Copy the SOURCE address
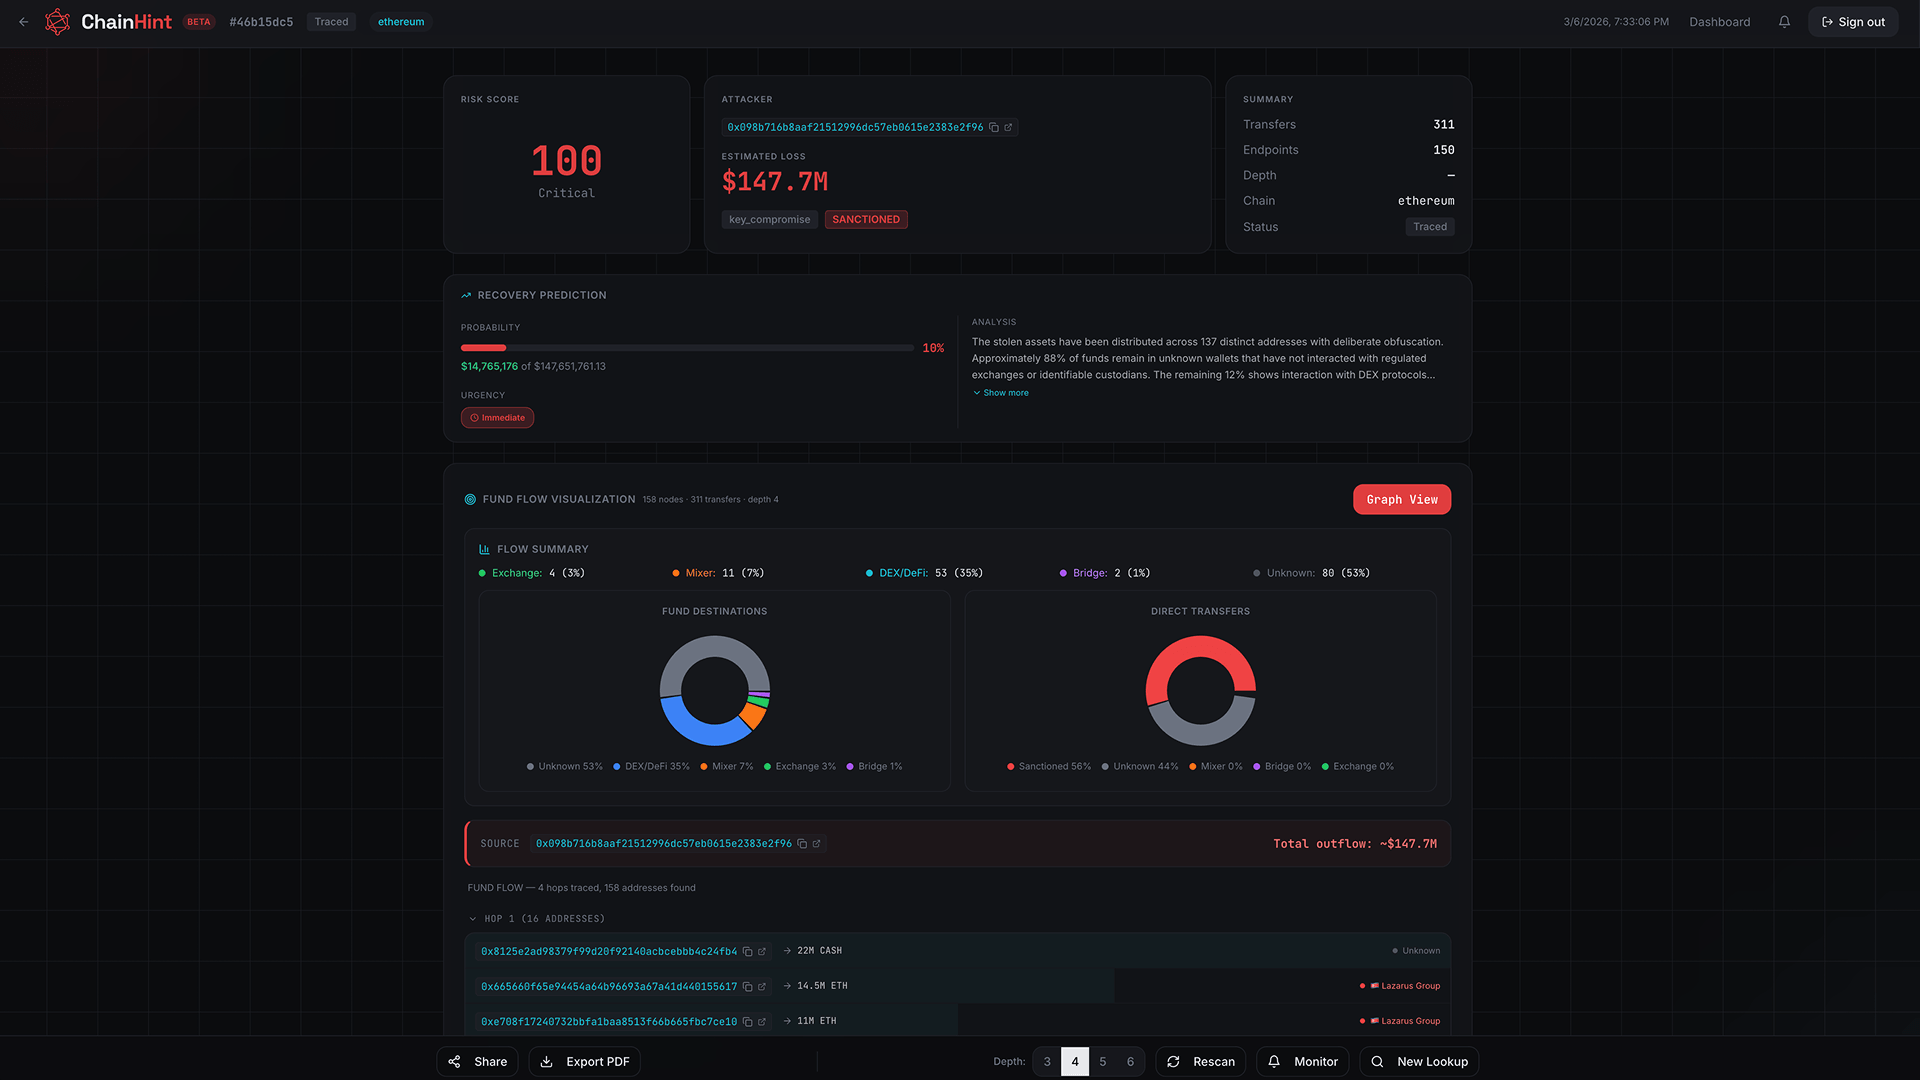The image size is (1920, 1080). click(802, 844)
